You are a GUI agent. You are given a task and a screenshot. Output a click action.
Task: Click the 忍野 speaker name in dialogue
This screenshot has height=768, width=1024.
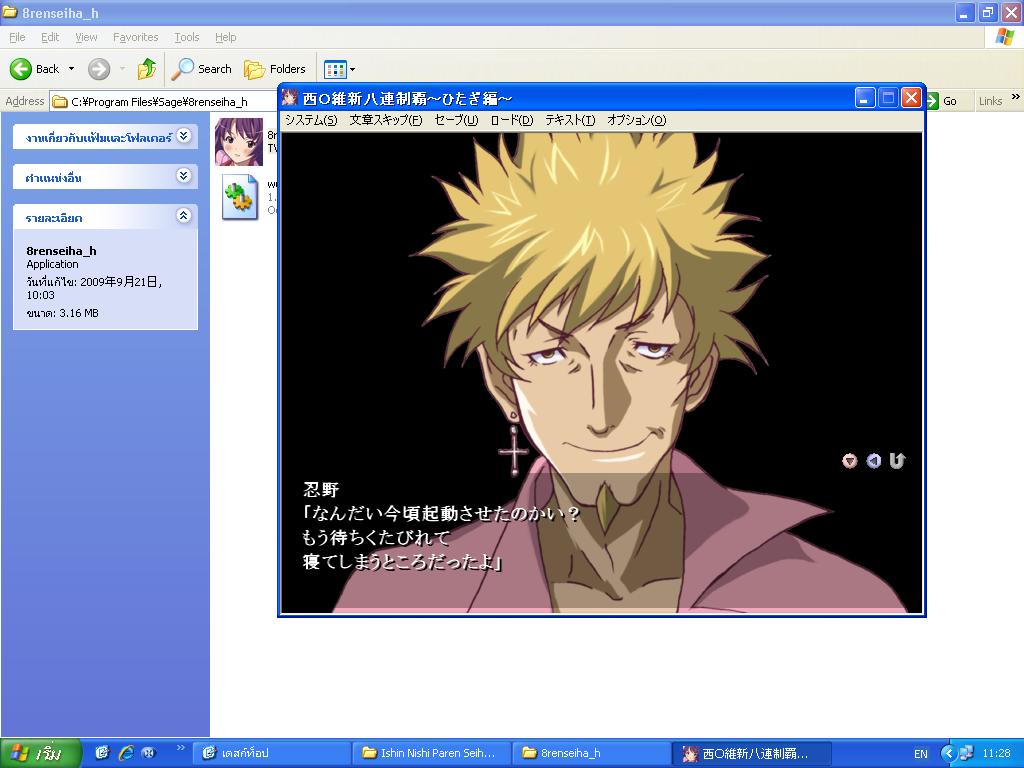pos(321,490)
